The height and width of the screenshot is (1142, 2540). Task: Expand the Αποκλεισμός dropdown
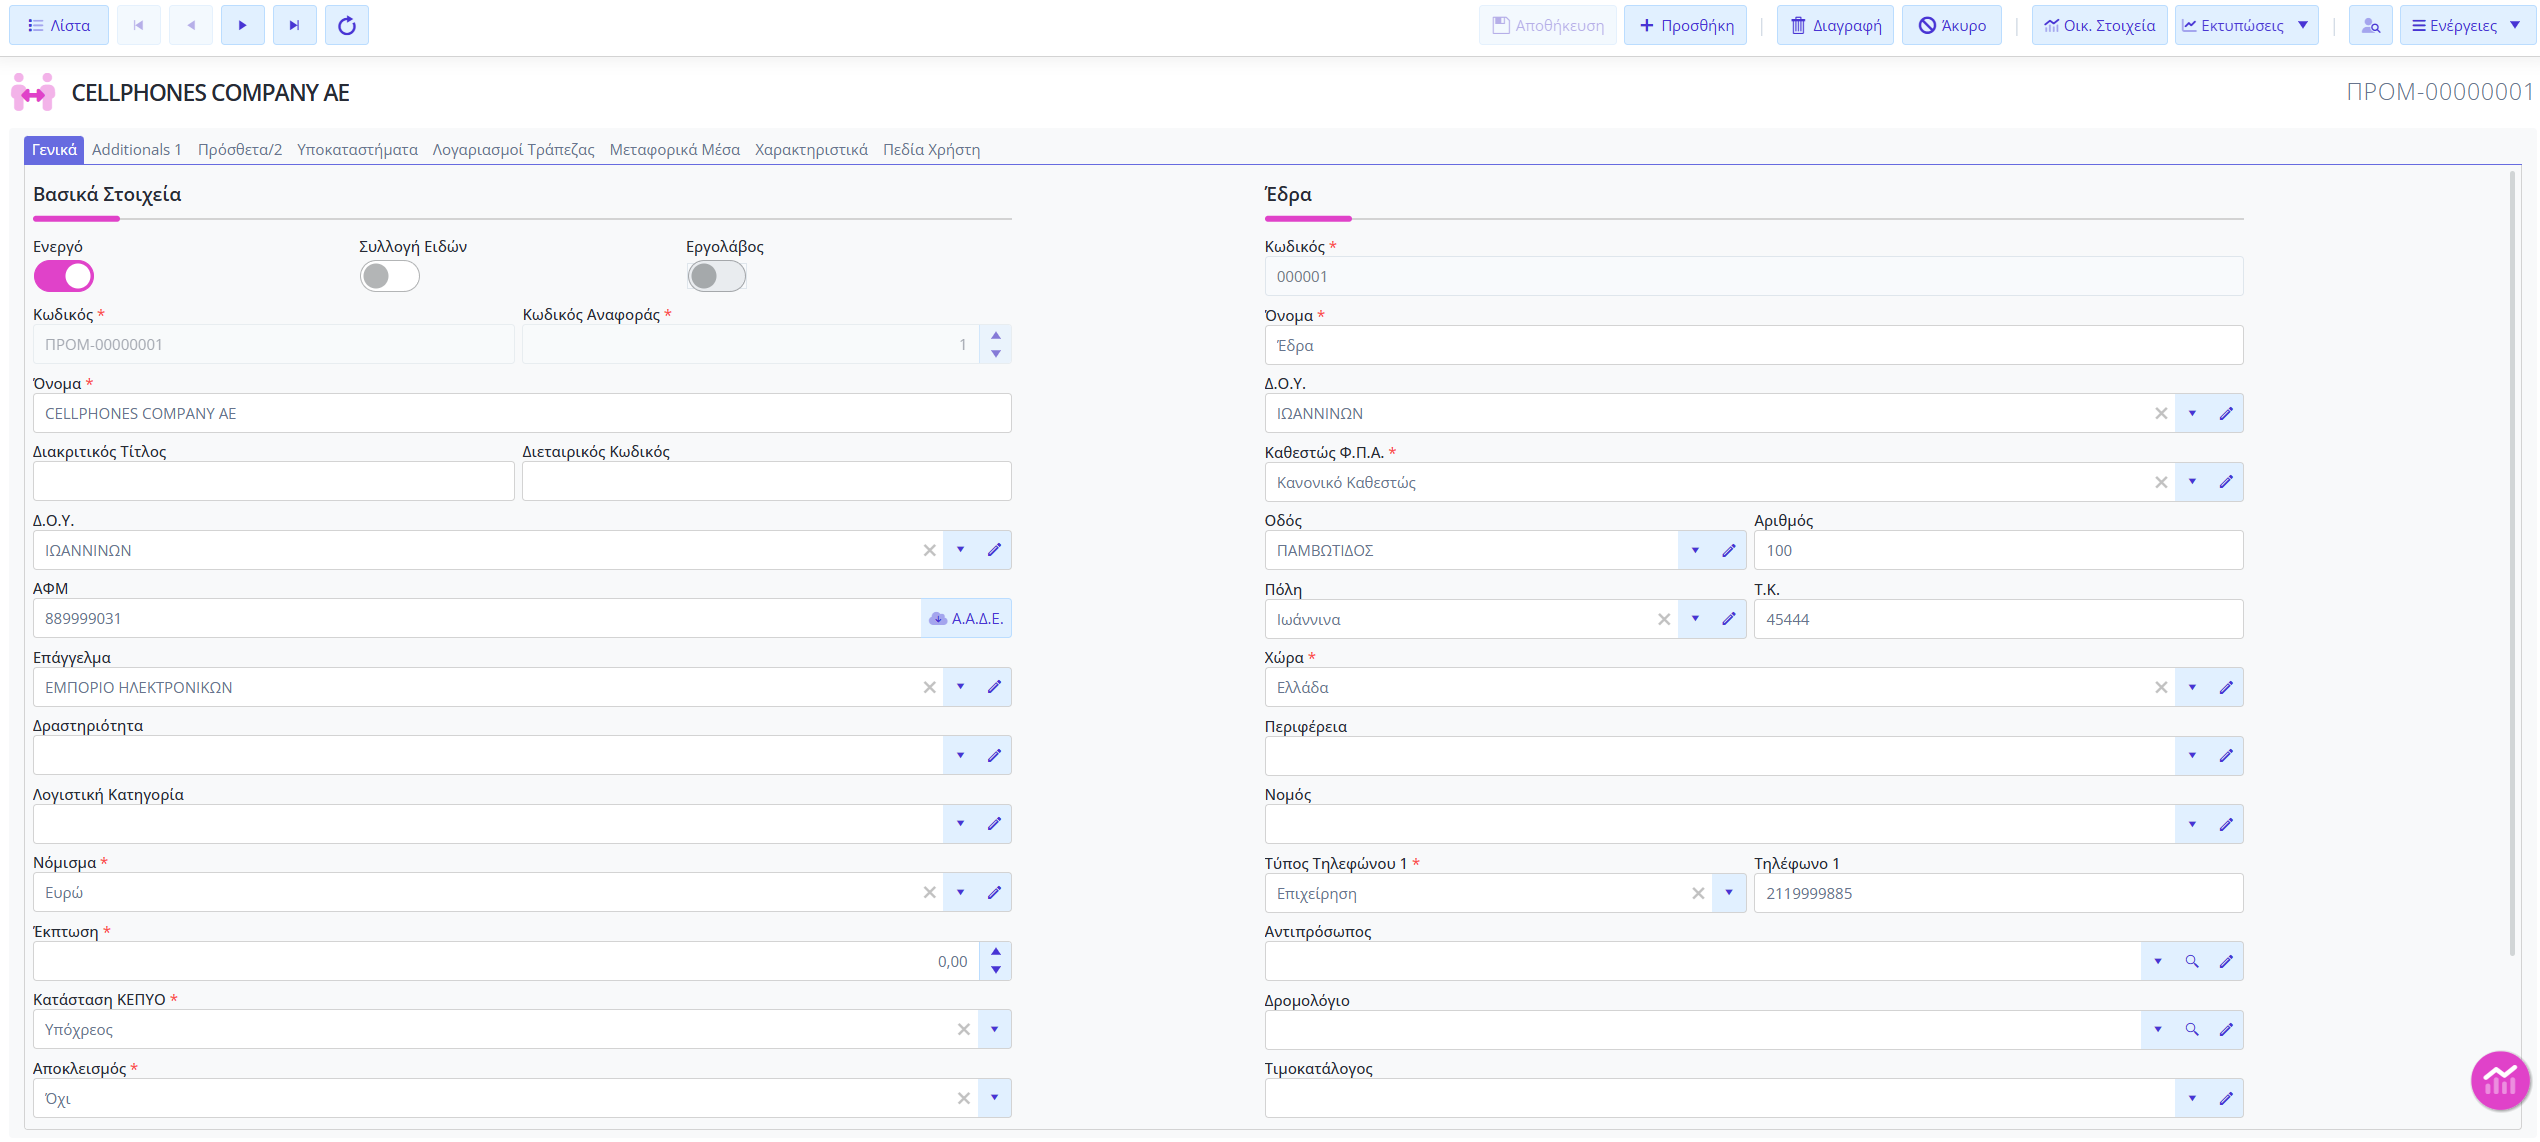pyautogui.click(x=995, y=1098)
